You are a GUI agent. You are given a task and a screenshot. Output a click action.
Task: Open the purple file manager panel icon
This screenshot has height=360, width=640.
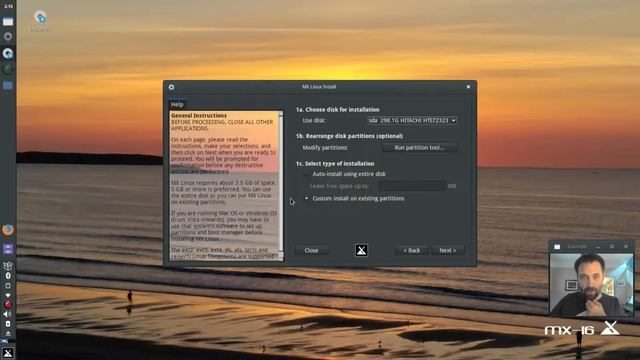(x=8, y=249)
